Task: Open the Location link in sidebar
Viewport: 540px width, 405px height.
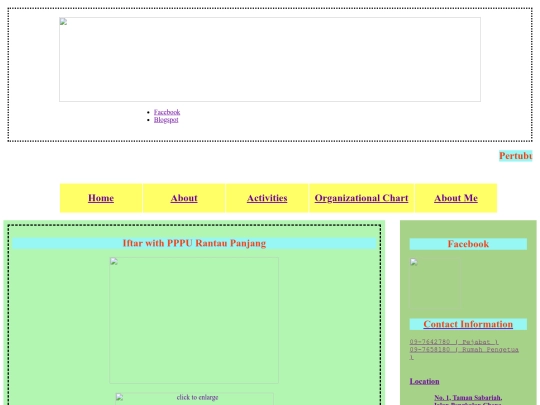Action: [x=424, y=381]
